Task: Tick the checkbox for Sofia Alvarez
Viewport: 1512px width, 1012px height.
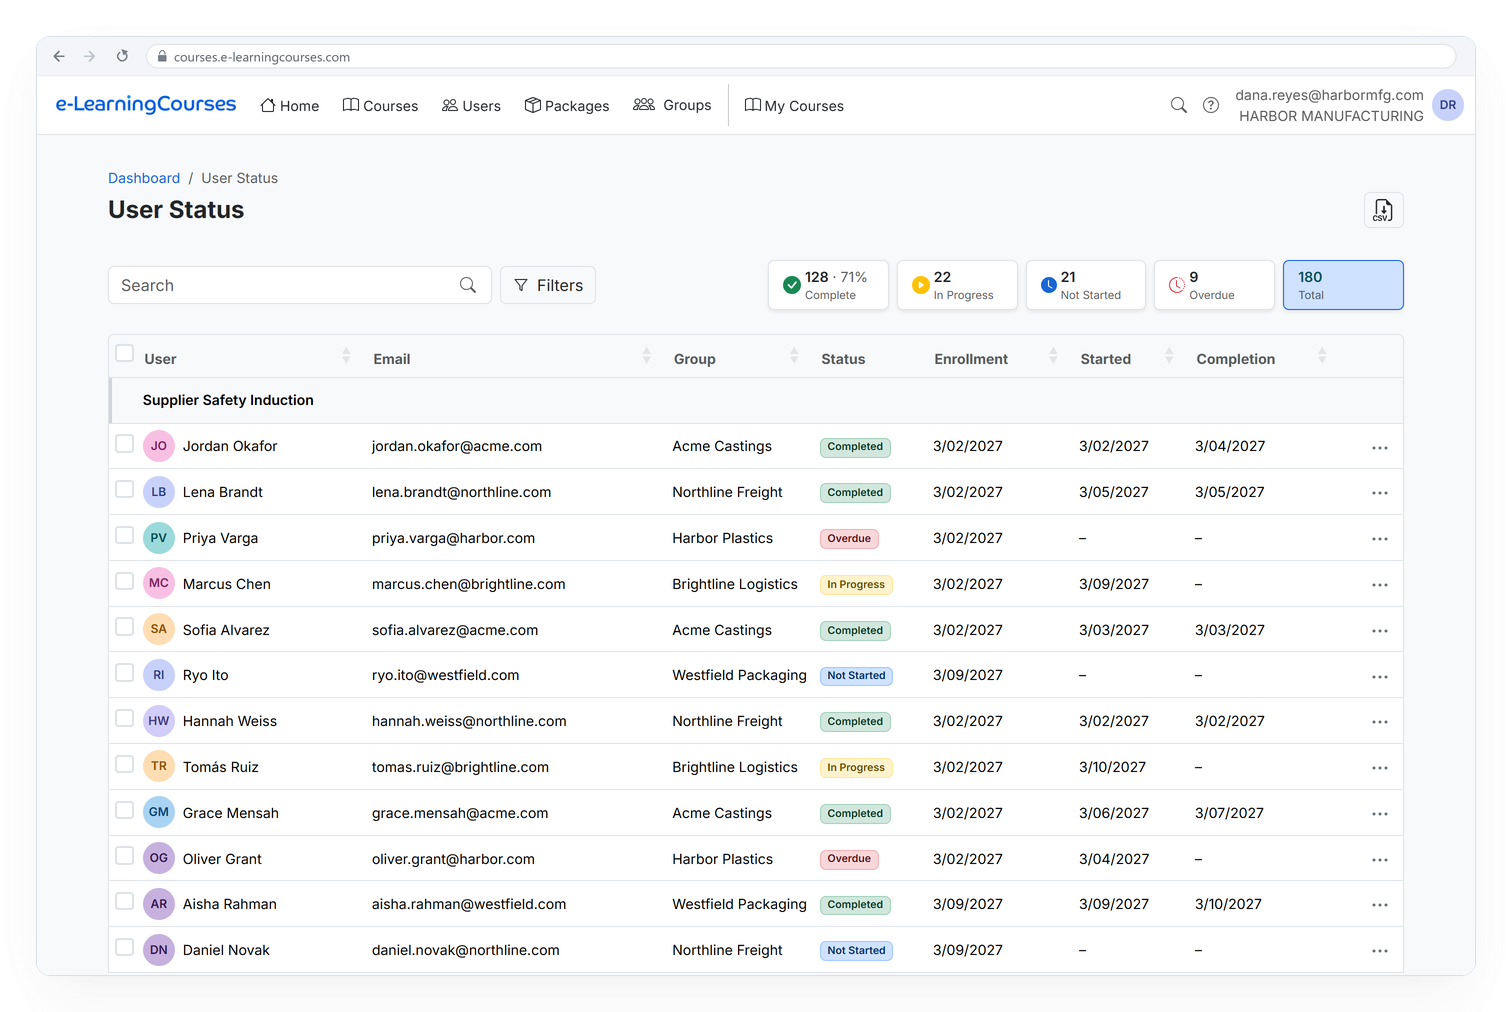Action: tap(125, 626)
